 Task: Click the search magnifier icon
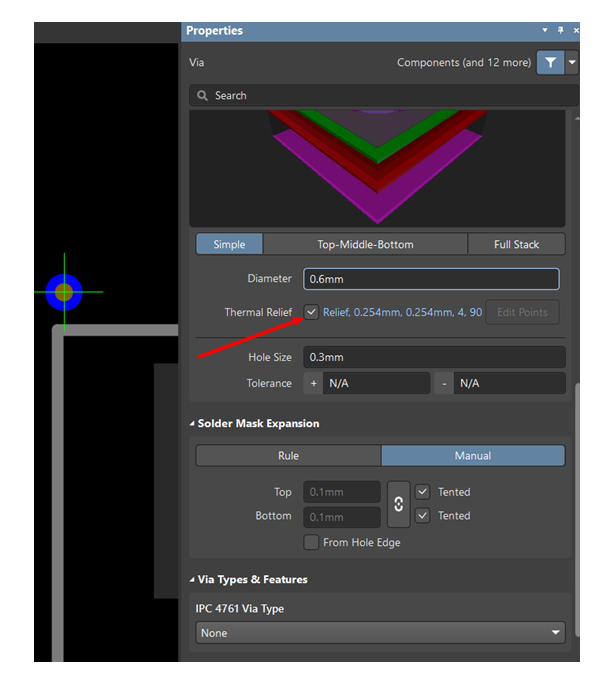203,96
